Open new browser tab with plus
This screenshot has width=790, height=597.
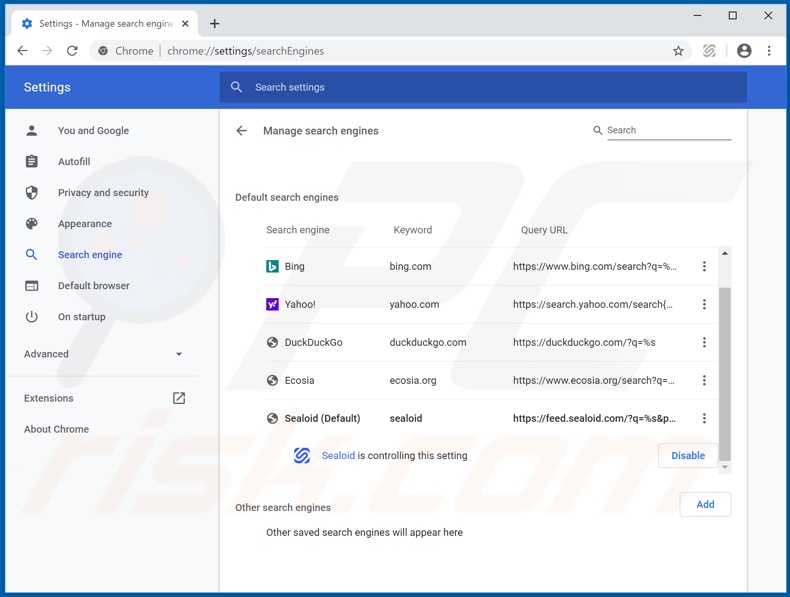pyautogui.click(x=214, y=23)
